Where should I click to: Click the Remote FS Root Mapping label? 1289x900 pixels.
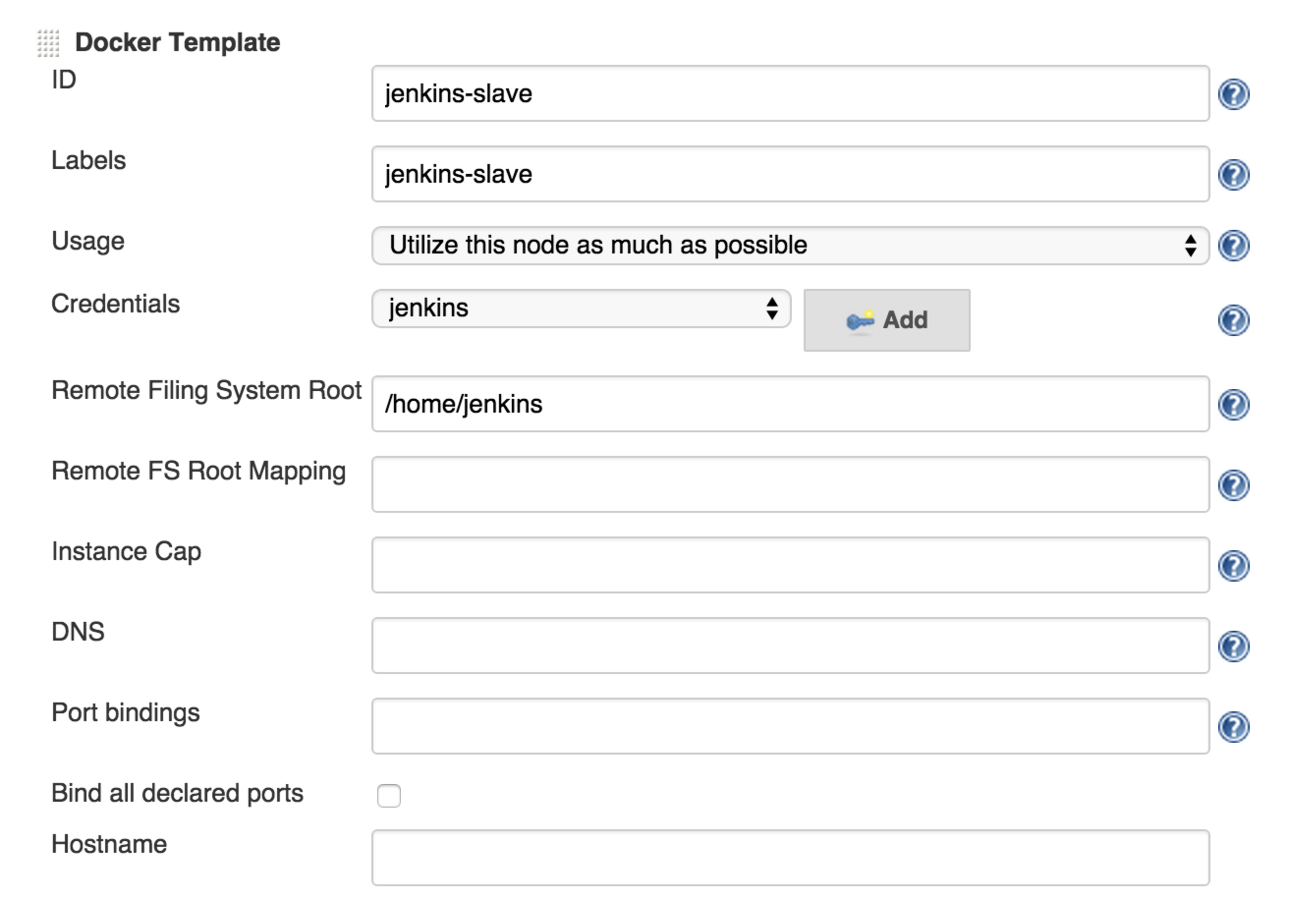click(199, 471)
